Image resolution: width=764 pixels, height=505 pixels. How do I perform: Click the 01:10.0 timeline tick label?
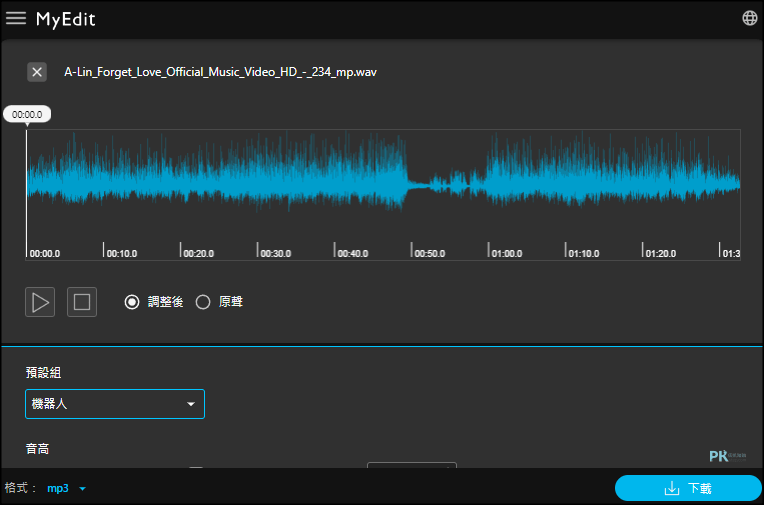584,253
